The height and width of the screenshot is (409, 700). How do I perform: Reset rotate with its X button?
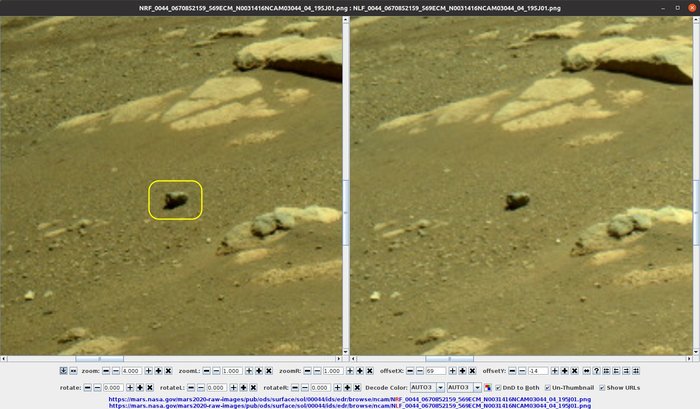150,388
